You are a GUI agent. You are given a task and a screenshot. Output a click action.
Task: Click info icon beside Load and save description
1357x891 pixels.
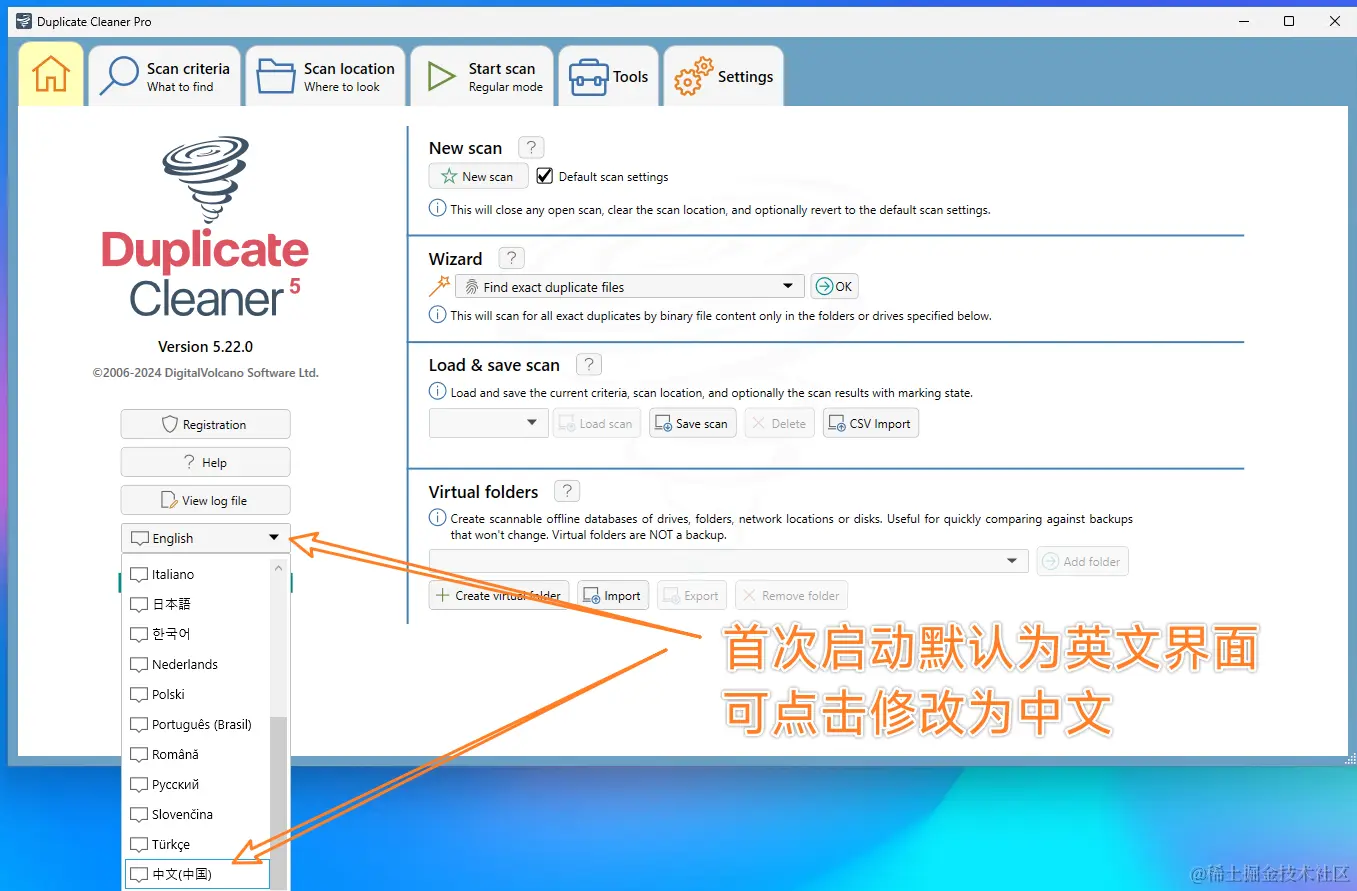point(437,392)
